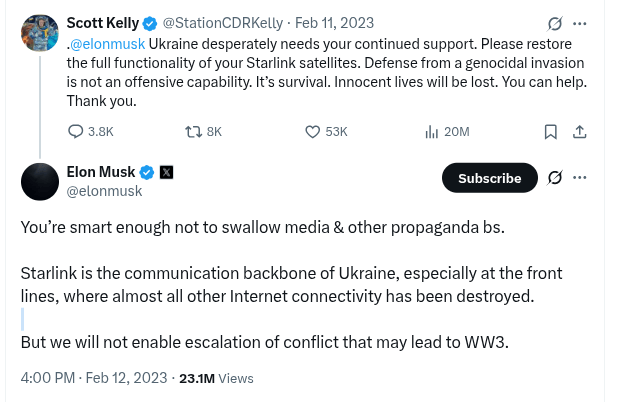The height and width of the screenshot is (402, 619).
Task: Like Scott Kelly's tweet with the heart icon
Action: tap(312, 131)
